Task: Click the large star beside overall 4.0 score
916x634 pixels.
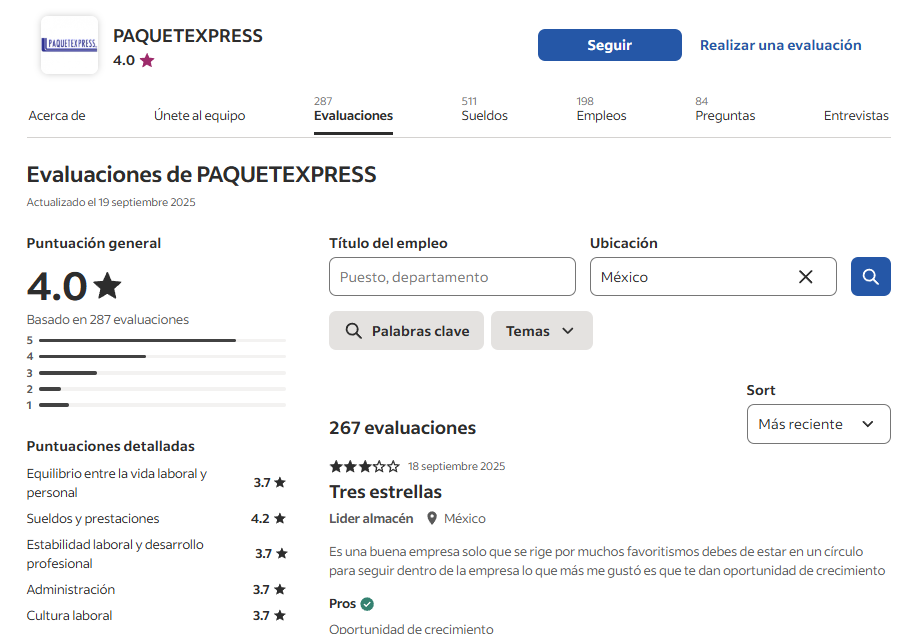Action: tap(107, 285)
